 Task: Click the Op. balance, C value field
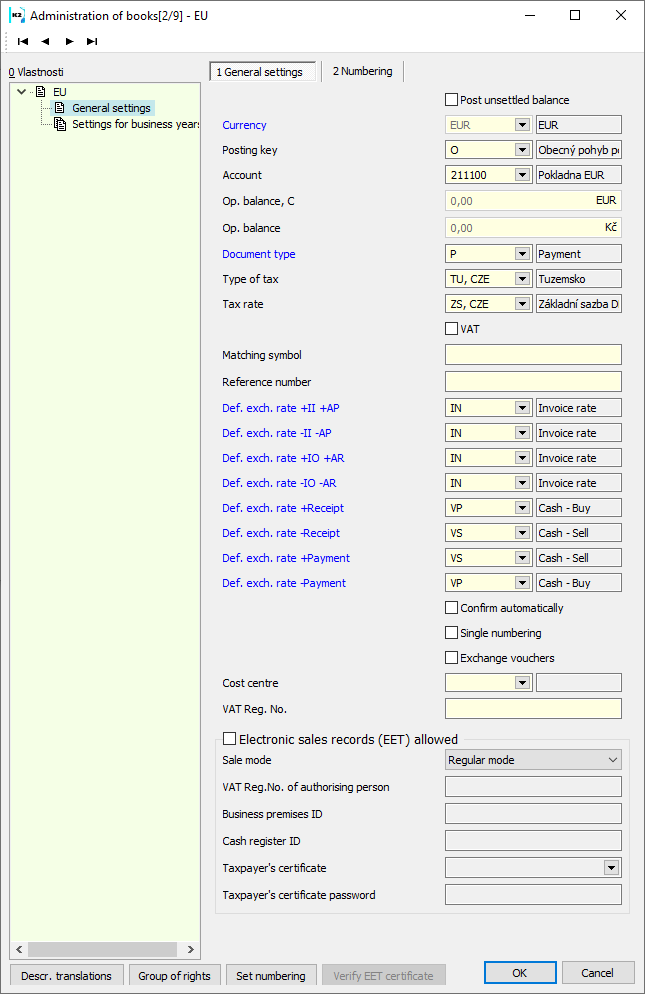[x=533, y=201]
